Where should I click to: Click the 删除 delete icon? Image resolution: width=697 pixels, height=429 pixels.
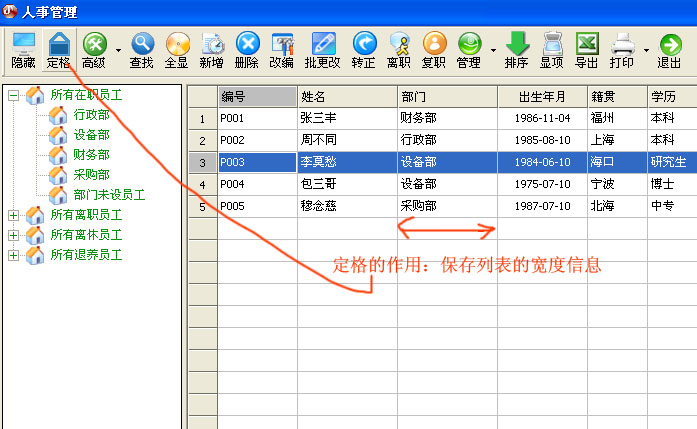pos(247,50)
